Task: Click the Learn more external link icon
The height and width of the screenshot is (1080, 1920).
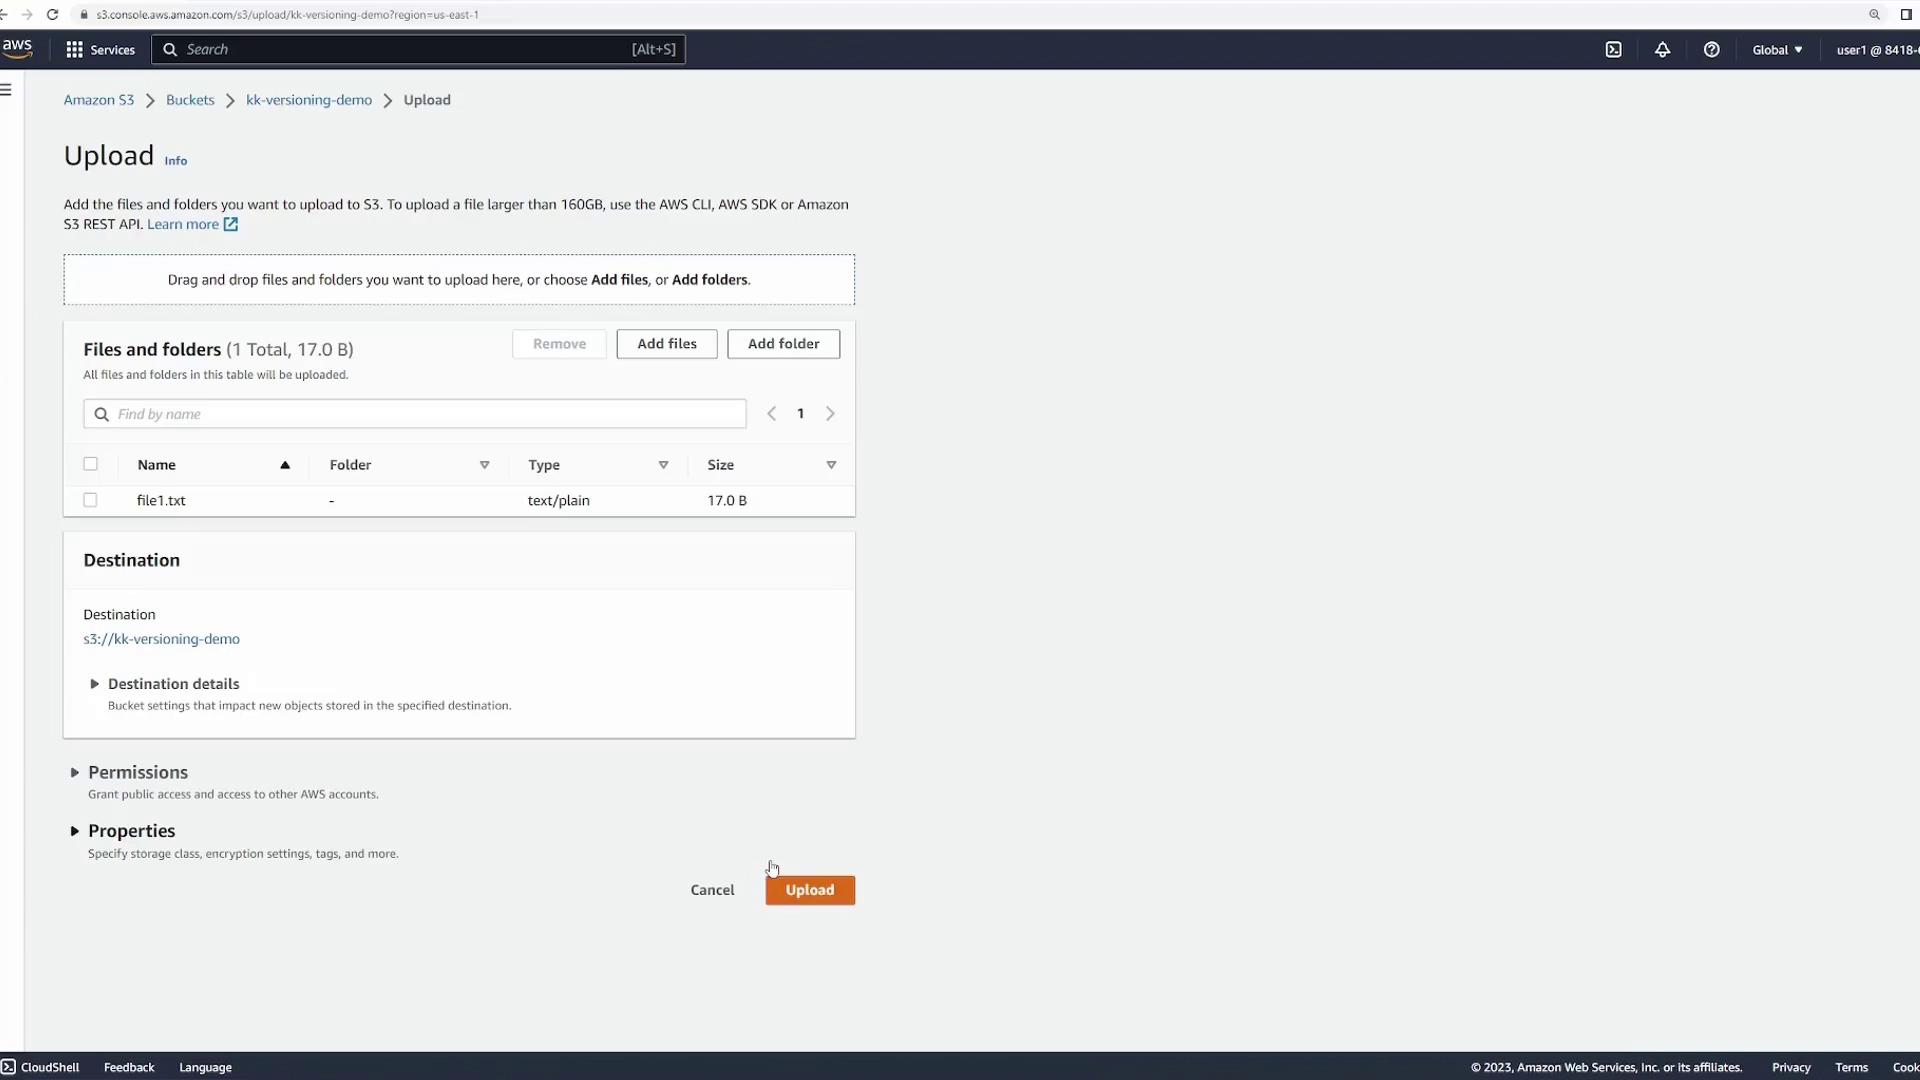Action: pyautogui.click(x=231, y=225)
